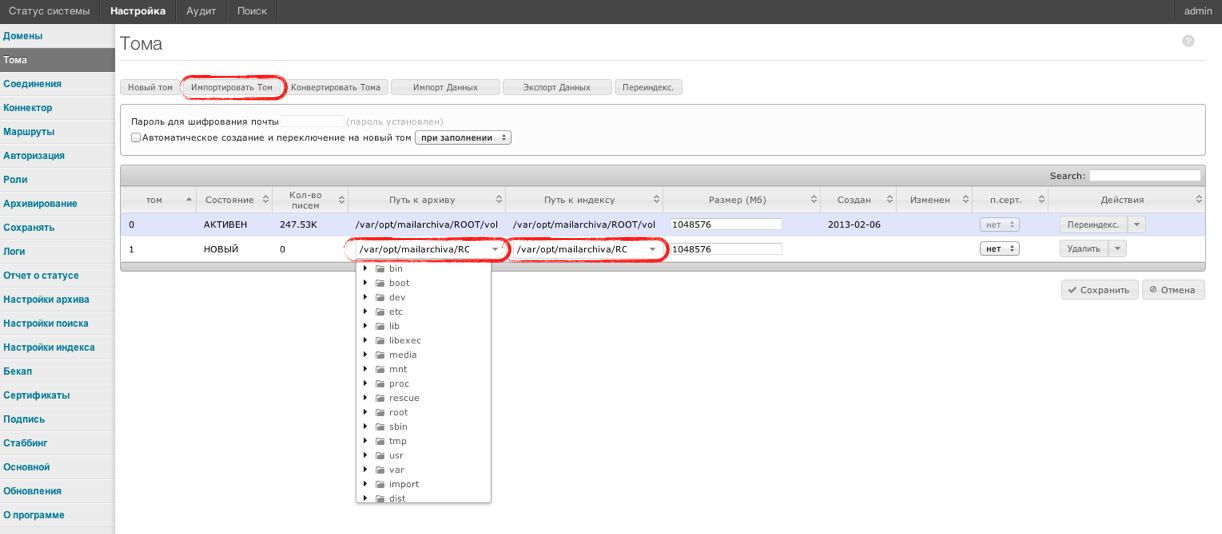Viewport: 1222px width, 534px height.
Task: Open the 'при заполнении' dropdown
Action: pos(462,138)
